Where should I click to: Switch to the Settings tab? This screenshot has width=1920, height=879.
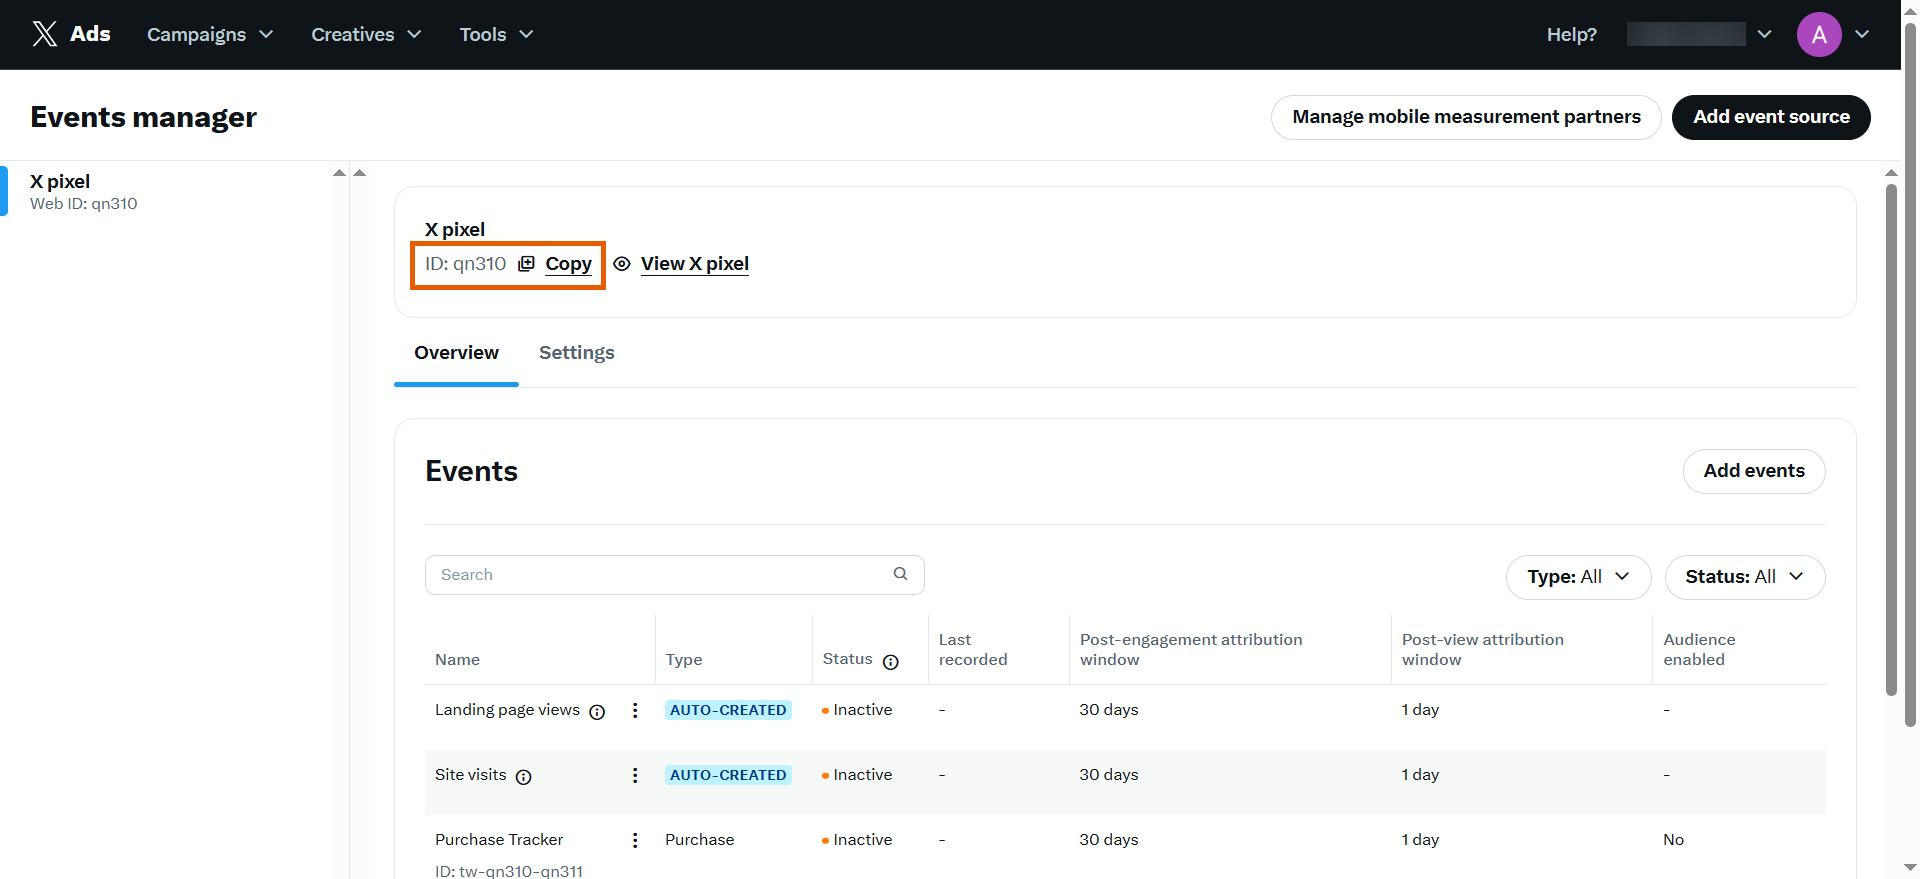[577, 353]
